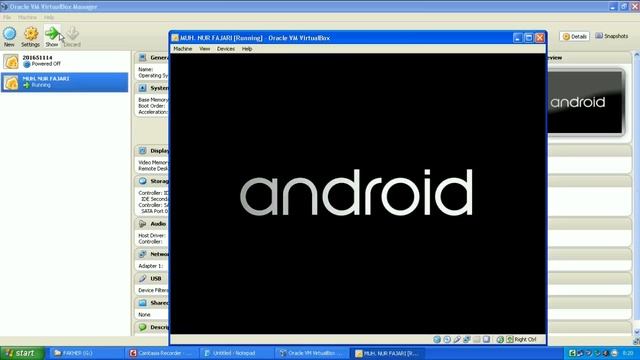The height and width of the screenshot is (360, 640).
Task: Click the New virtual machine toolbar icon
Action: (9, 36)
